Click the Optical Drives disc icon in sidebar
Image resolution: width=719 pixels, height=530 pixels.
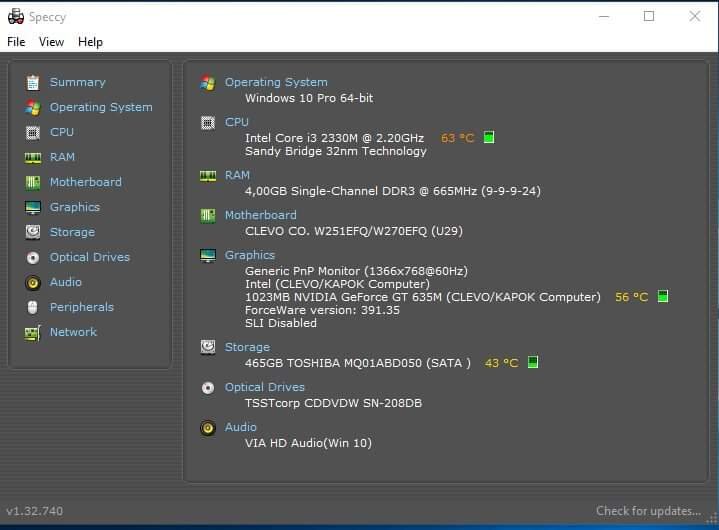tap(33, 257)
